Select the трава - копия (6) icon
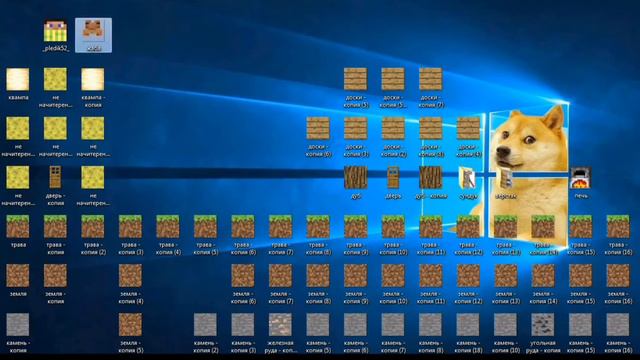 tap(243, 226)
